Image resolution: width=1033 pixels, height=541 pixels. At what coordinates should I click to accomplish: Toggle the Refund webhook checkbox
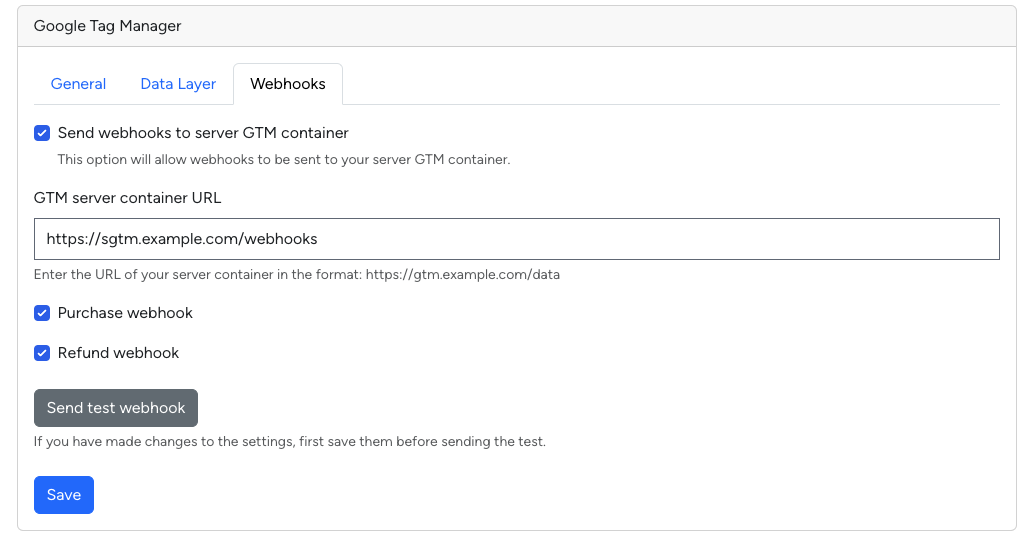42,353
